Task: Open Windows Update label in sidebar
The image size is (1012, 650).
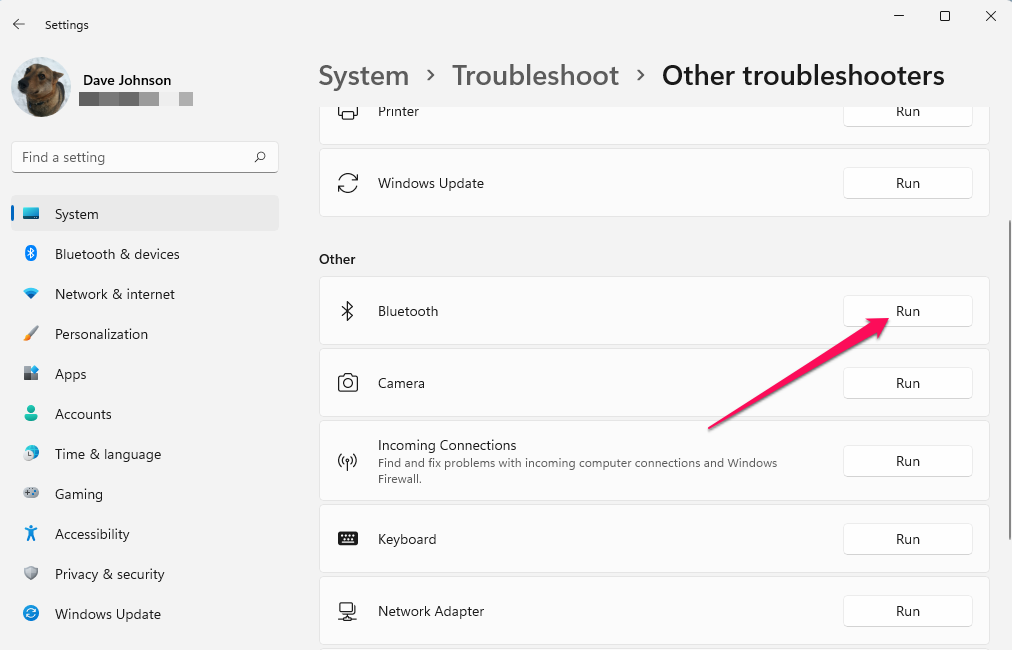Action: 108,614
